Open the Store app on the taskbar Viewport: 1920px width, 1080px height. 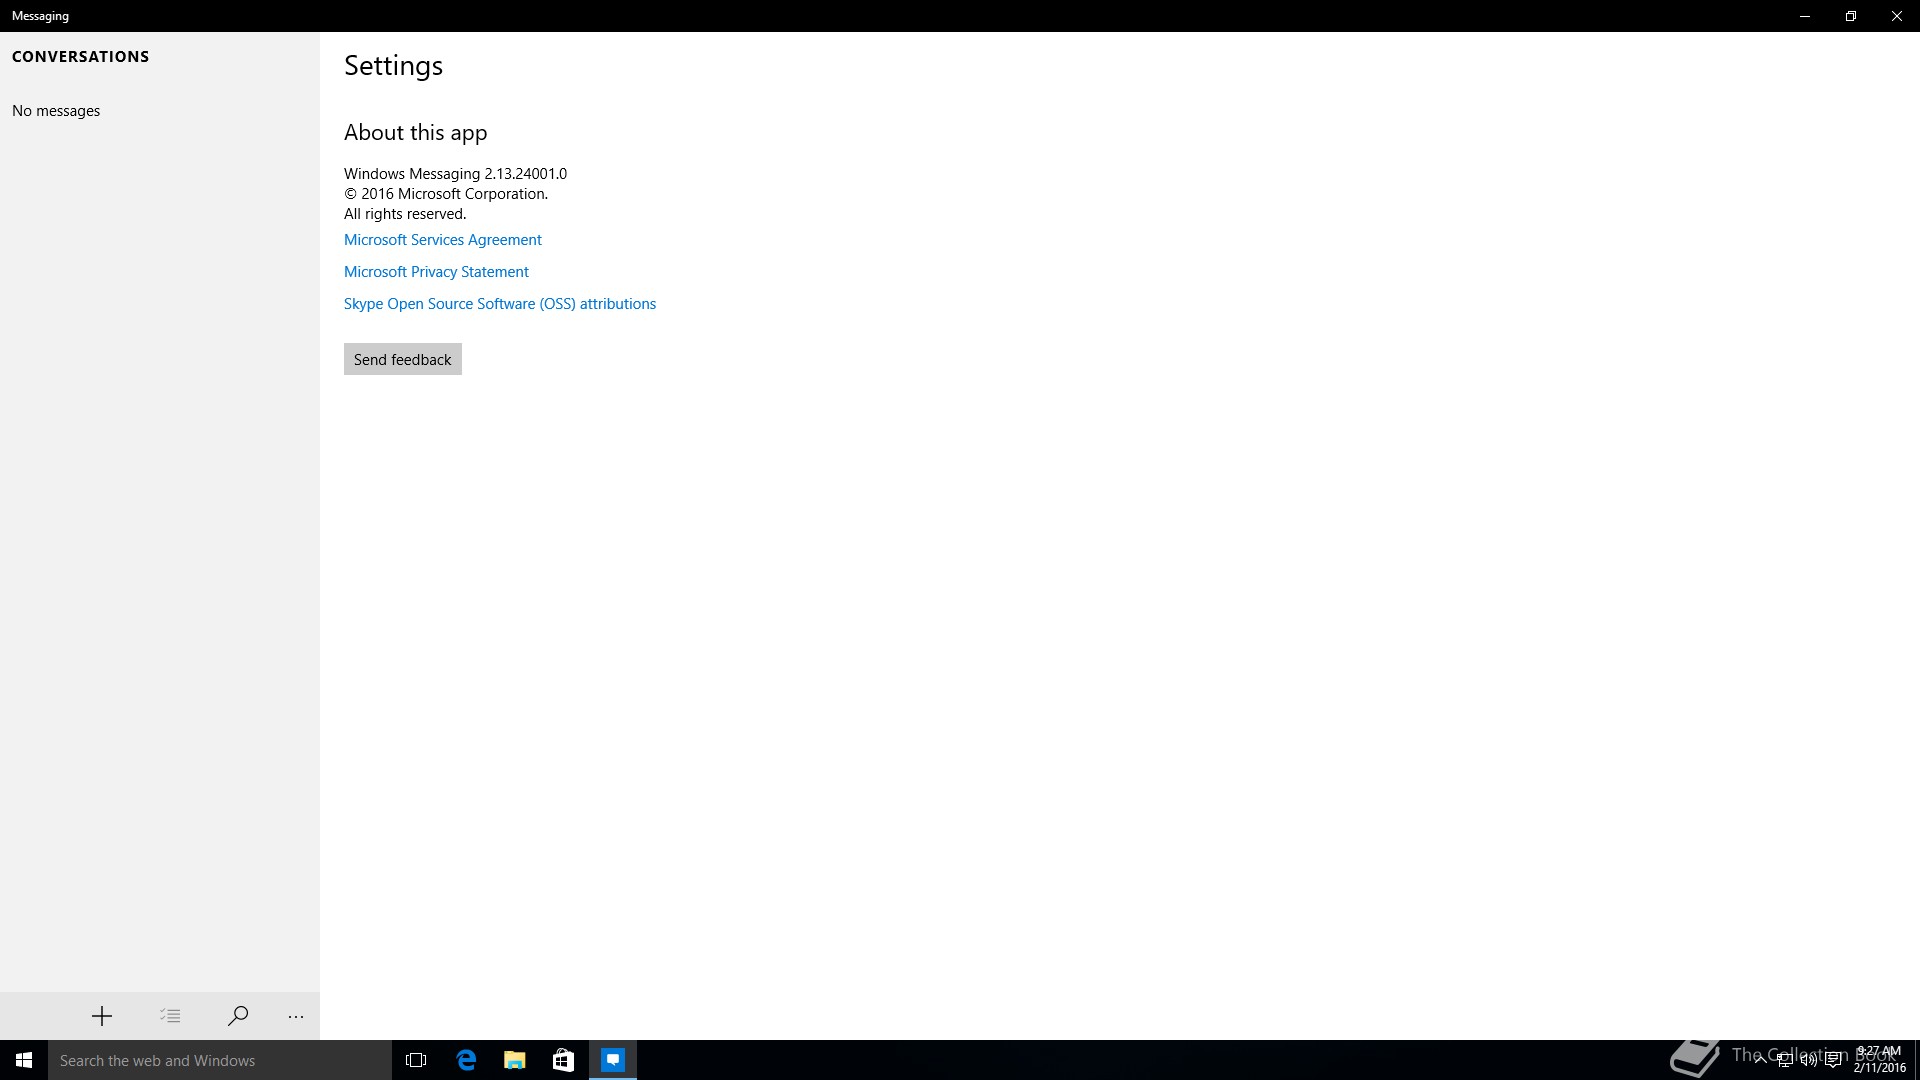(564, 1060)
